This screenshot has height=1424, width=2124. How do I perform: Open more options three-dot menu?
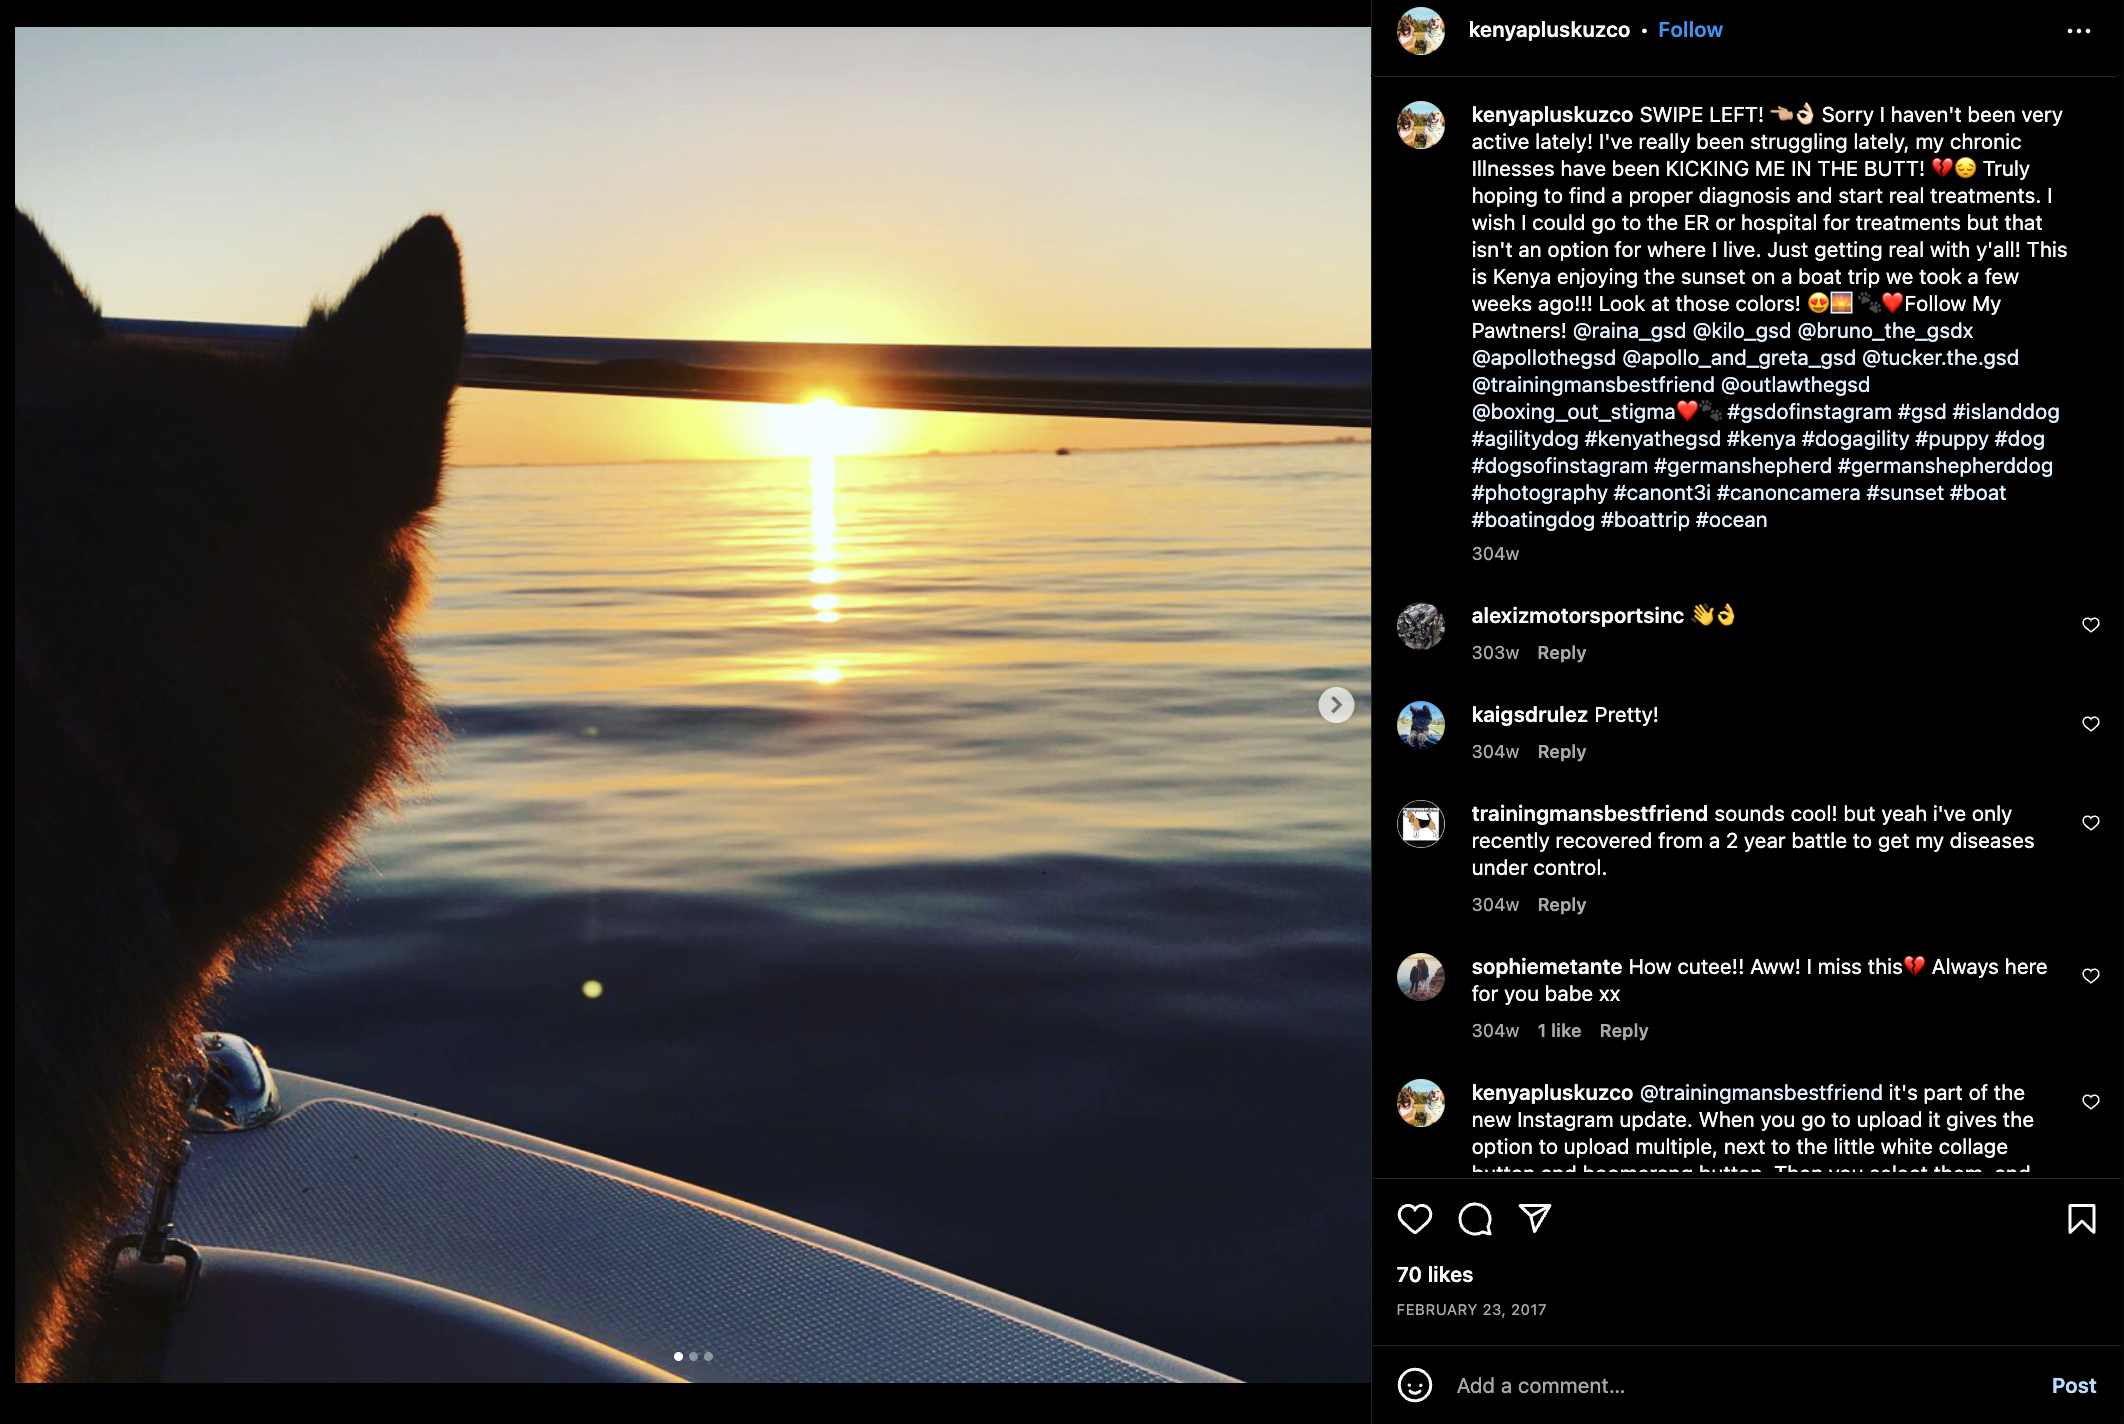2078,31
